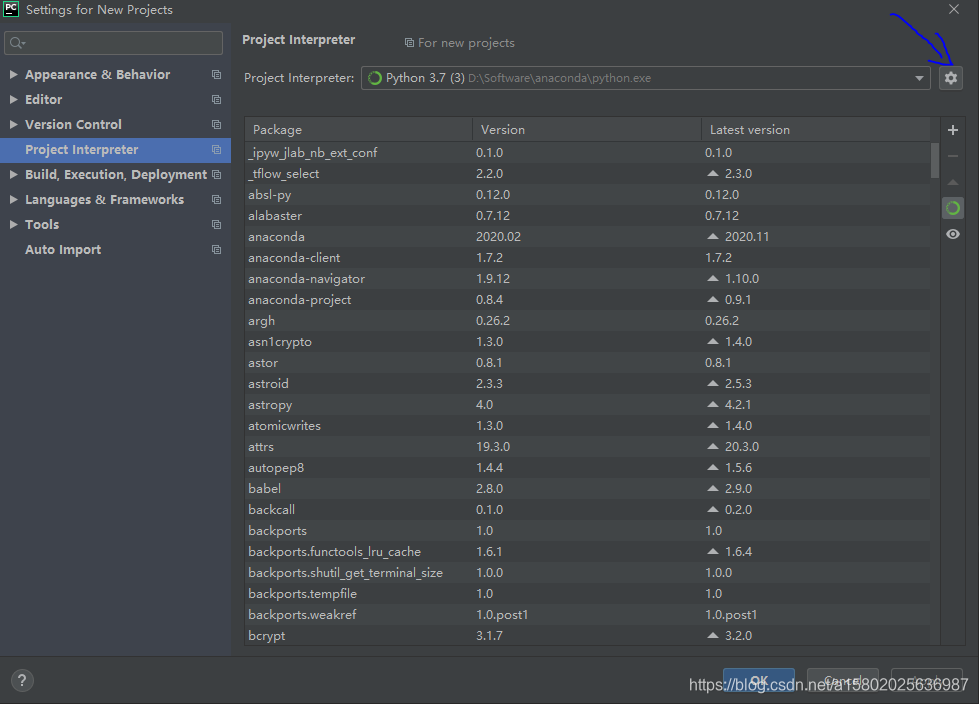The height and width of the screenshot is (704, 979).
Task: Select the alabaster package
Action: tap(588, 215)
